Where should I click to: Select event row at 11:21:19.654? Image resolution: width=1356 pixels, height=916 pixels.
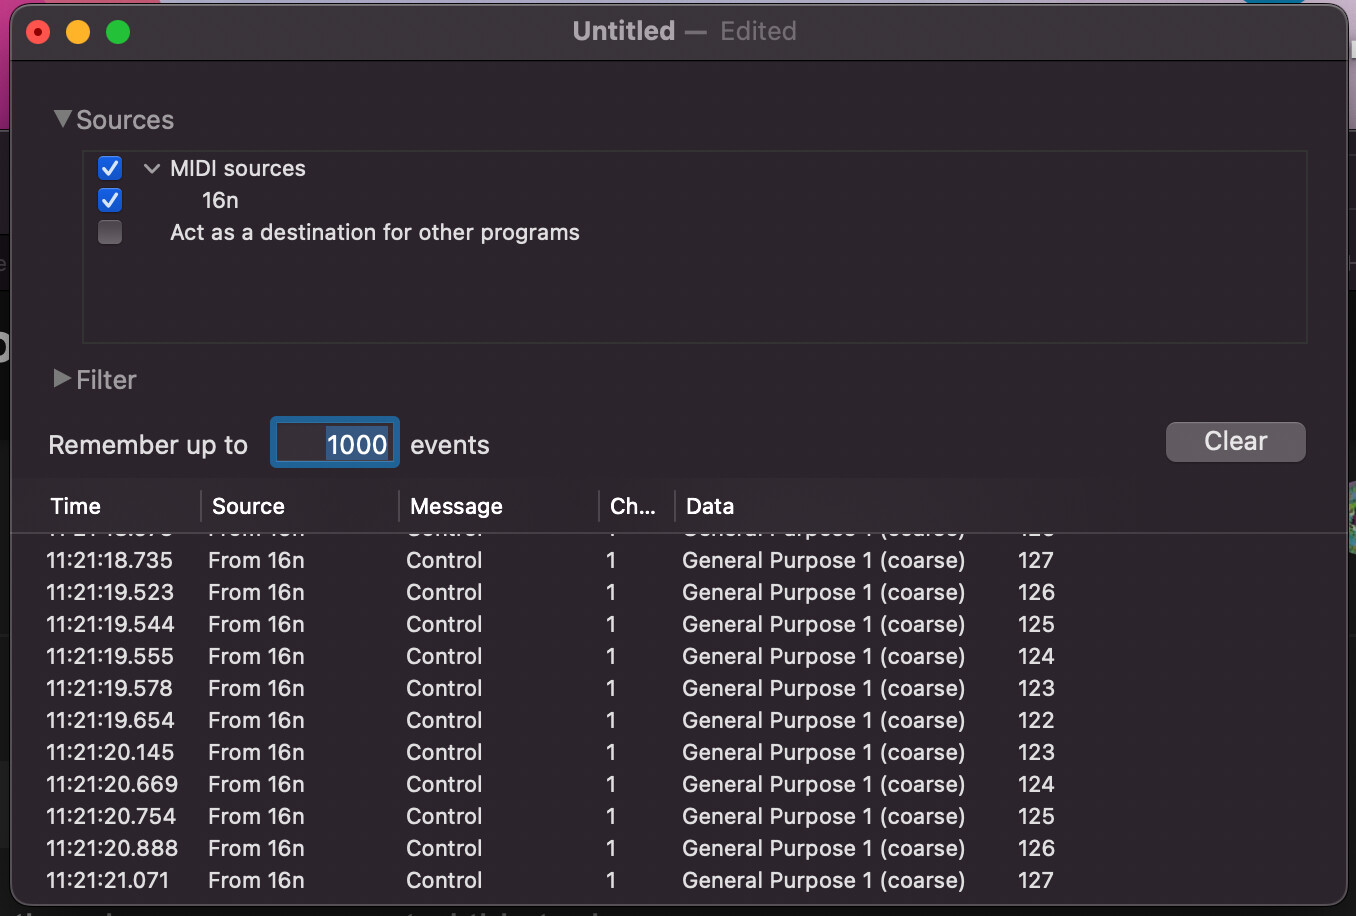[678, 720]
